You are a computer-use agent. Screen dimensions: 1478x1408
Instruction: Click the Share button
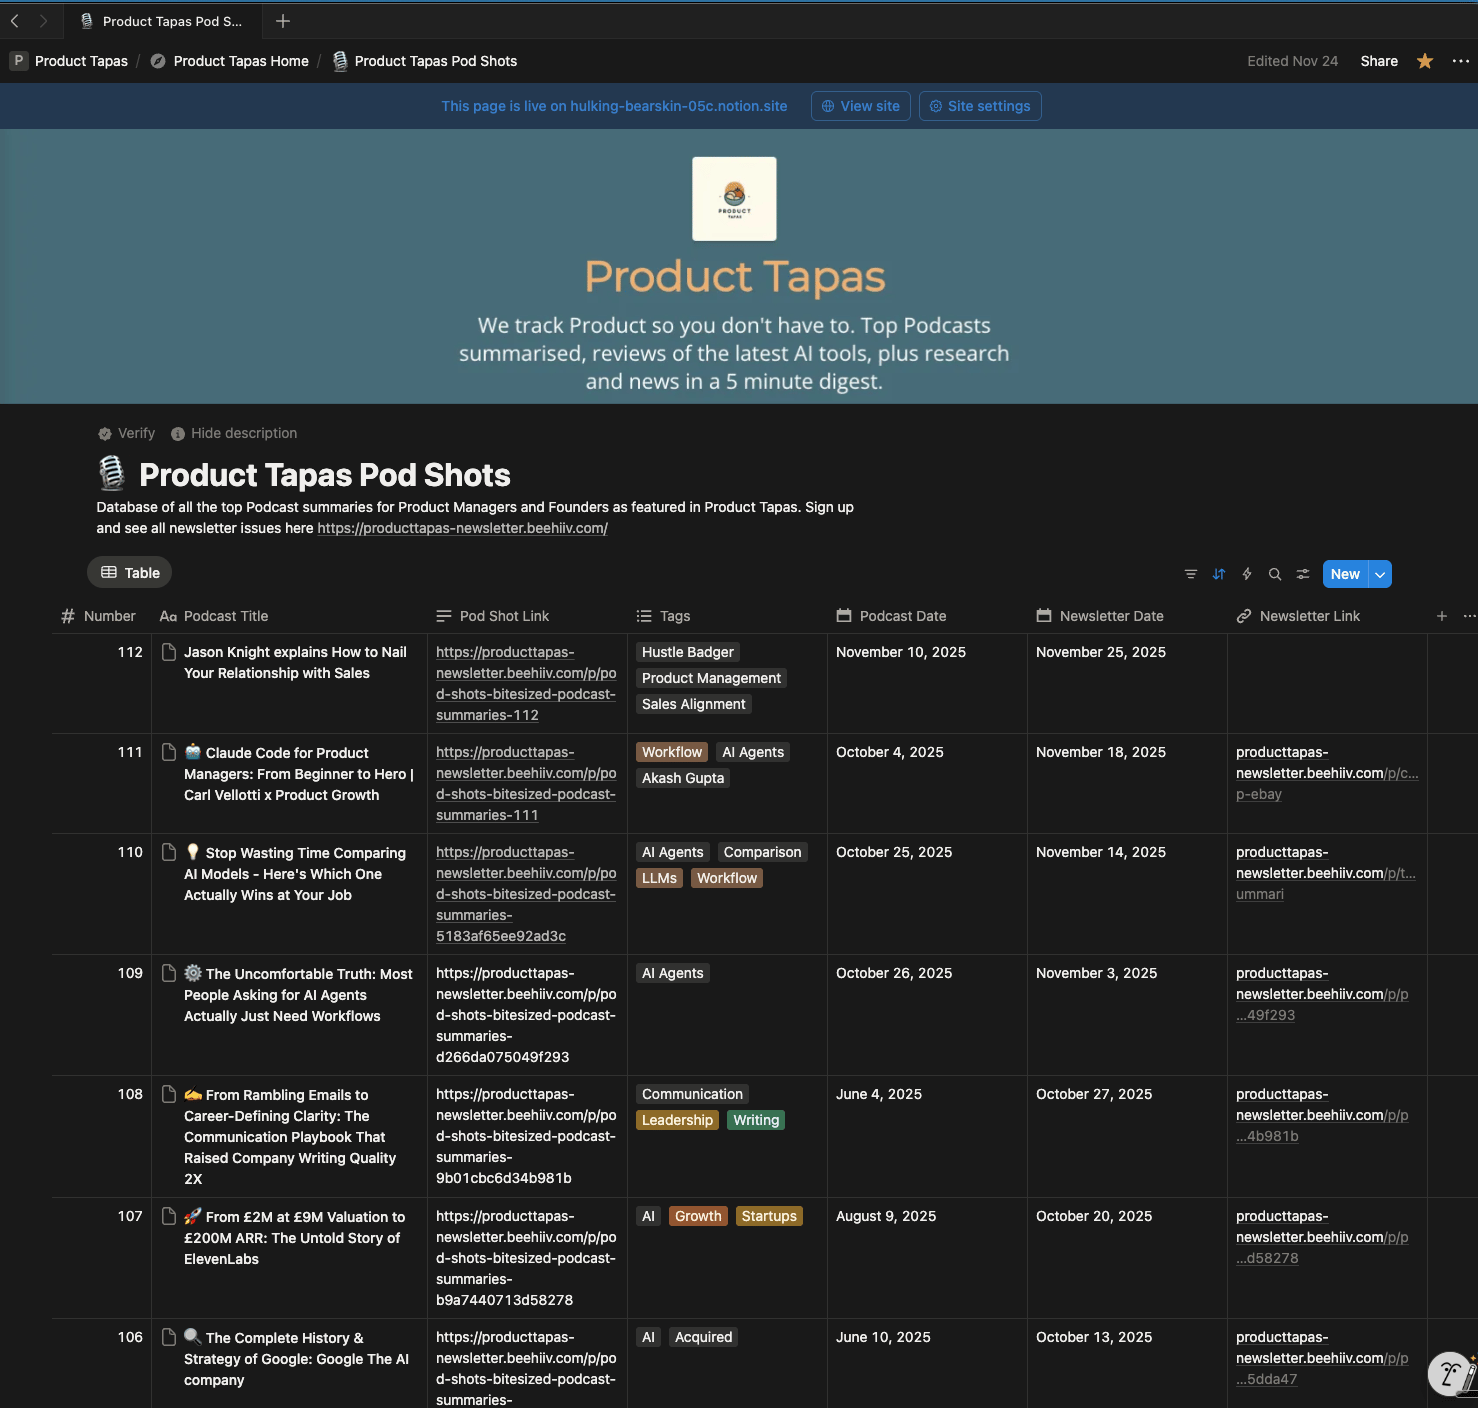(x=1379, y=61)
